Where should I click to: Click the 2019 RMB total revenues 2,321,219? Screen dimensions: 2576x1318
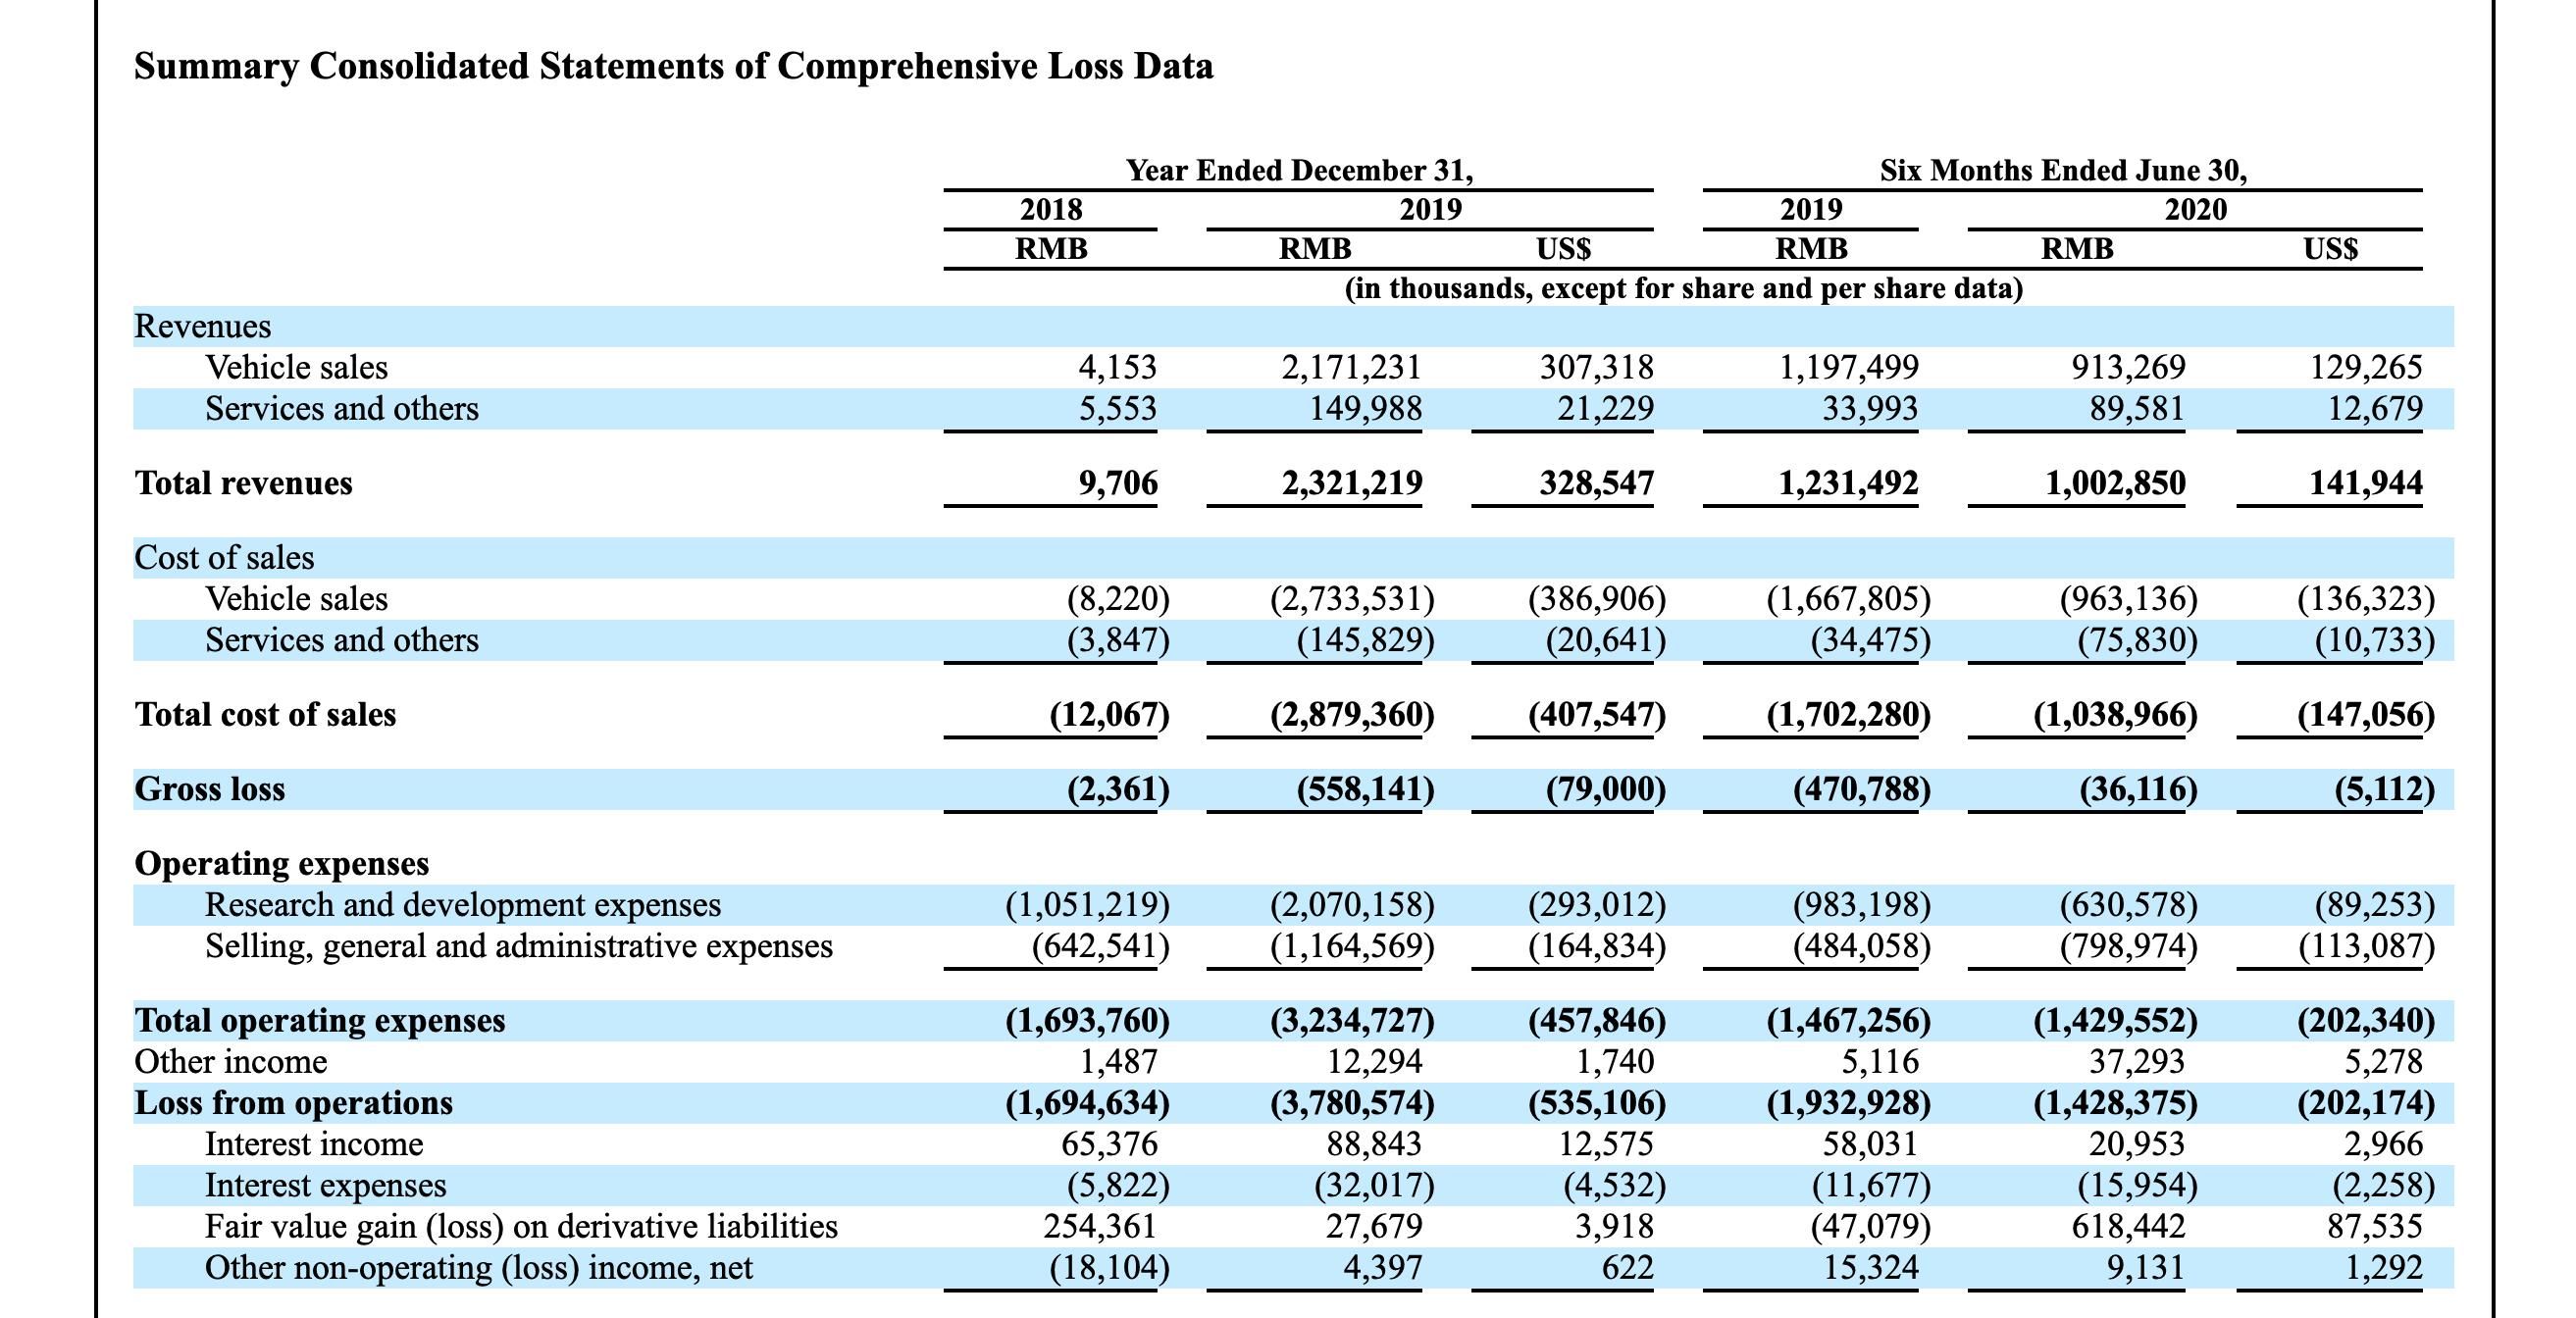(1351, 483)
